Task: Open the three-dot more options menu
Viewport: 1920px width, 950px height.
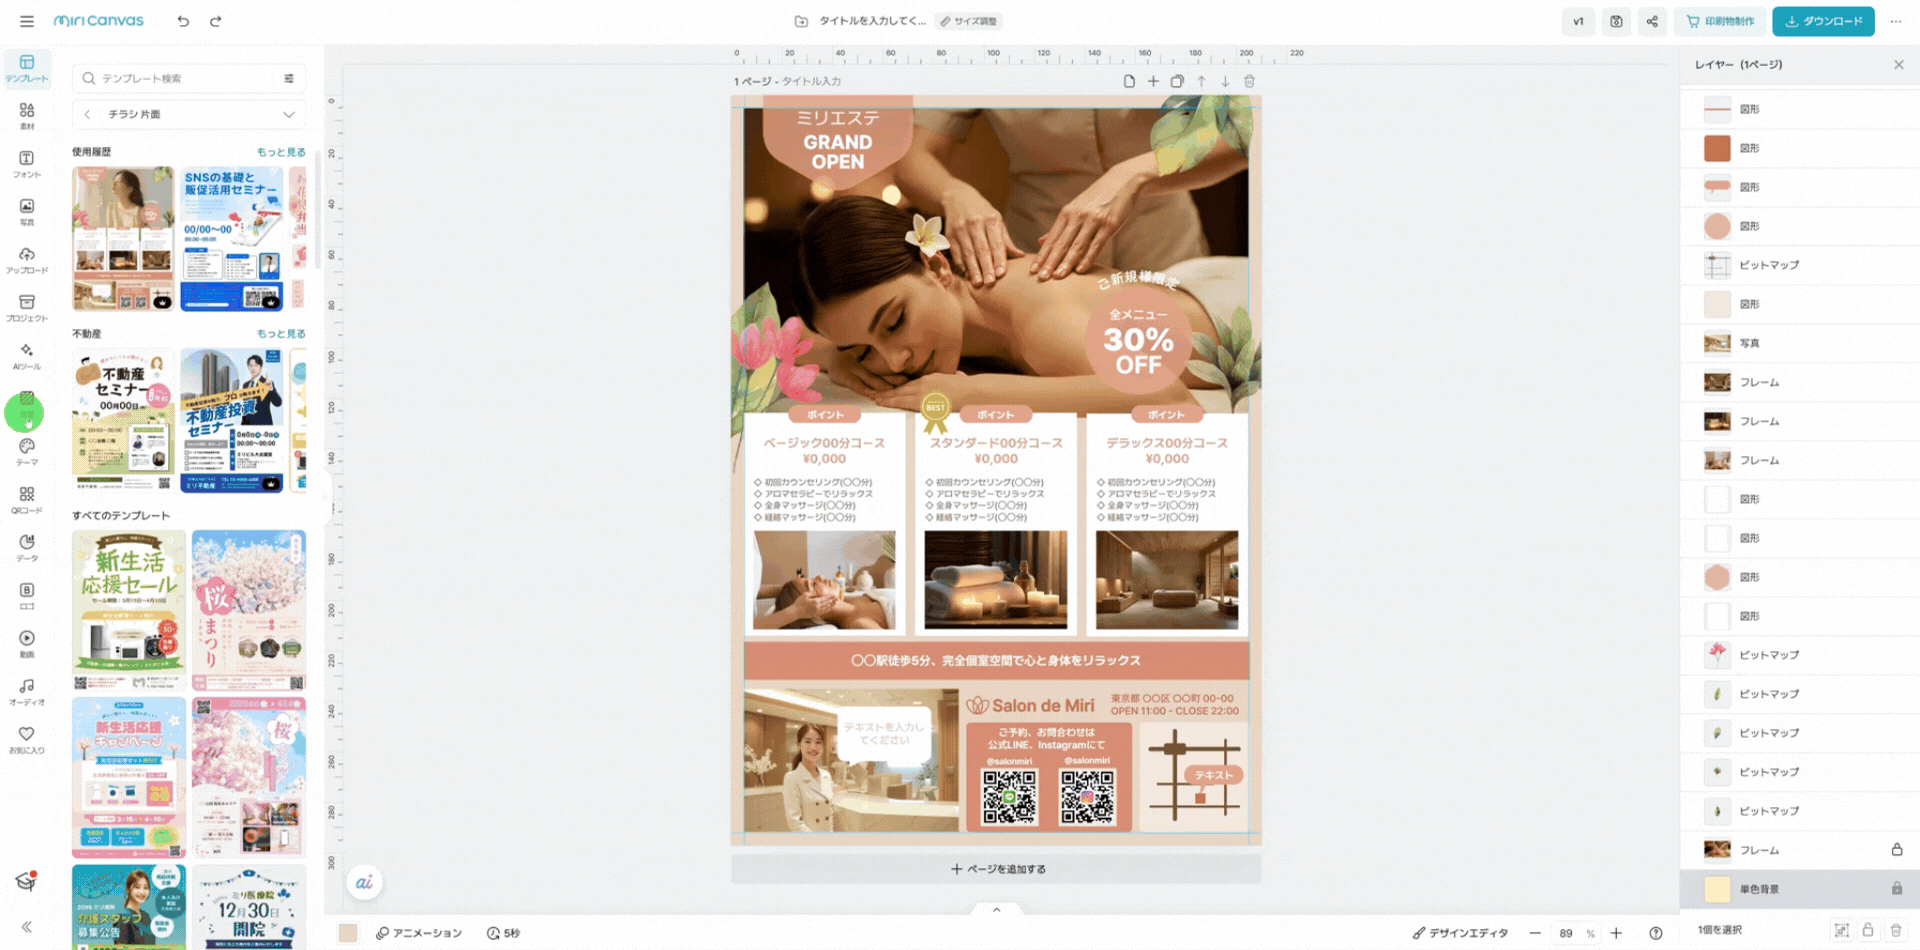Action: tap(1896, 21)
